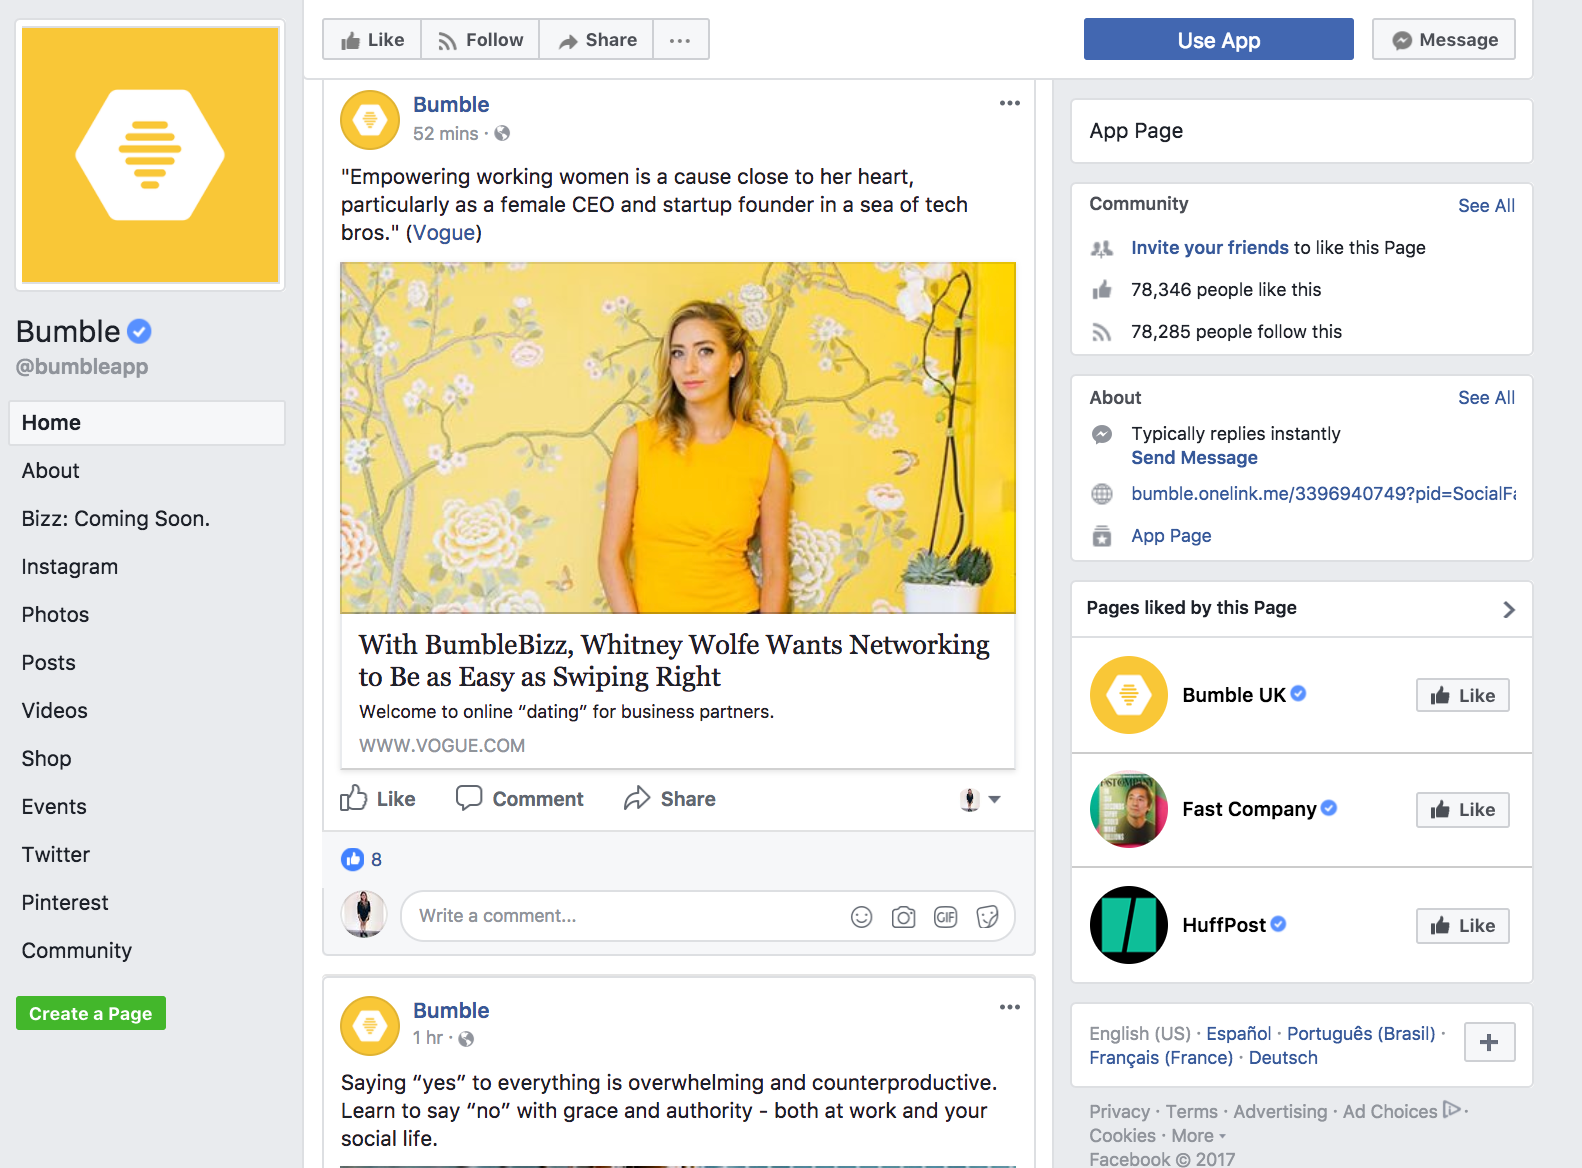Screen dimensions: 1582x1168
Task: Click the public globe icon on 52 mins post
Action: (502, 133)
